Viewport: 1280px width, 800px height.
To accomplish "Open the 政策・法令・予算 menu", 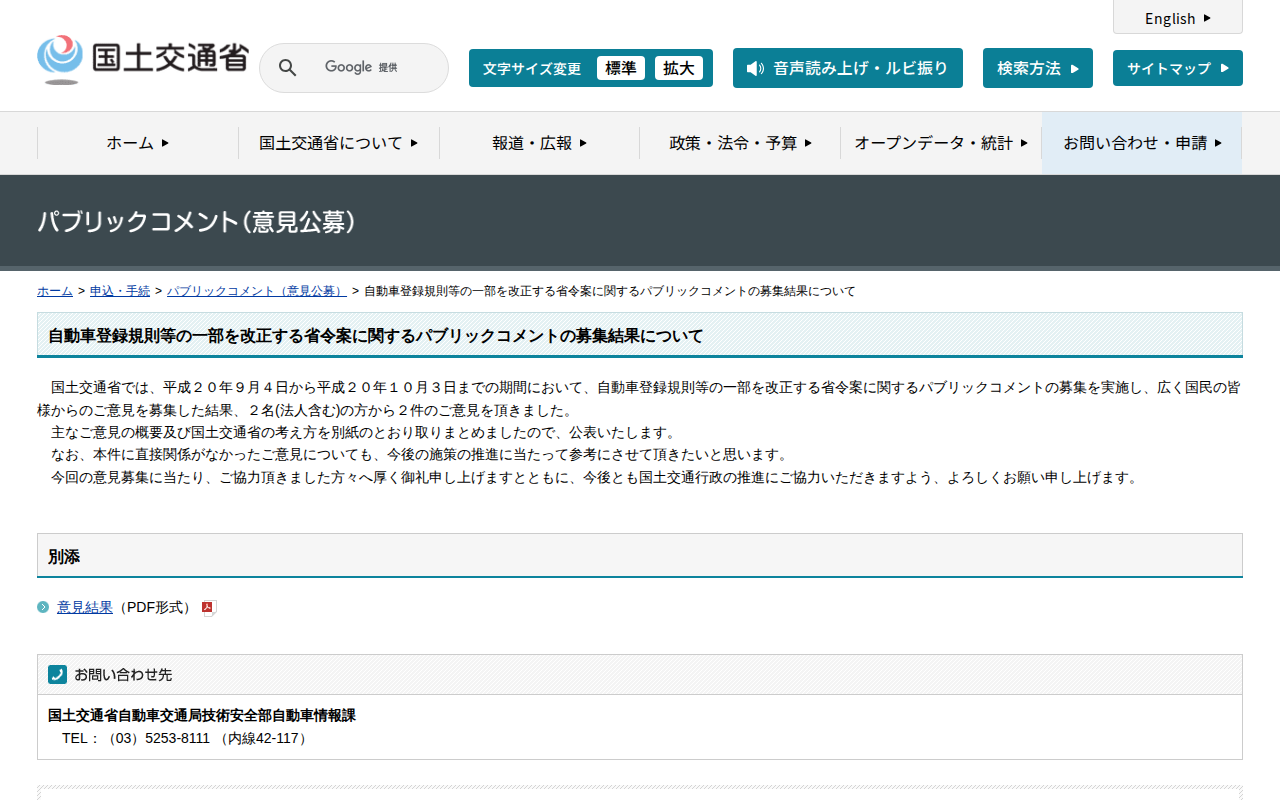I will tap(740, 143).
